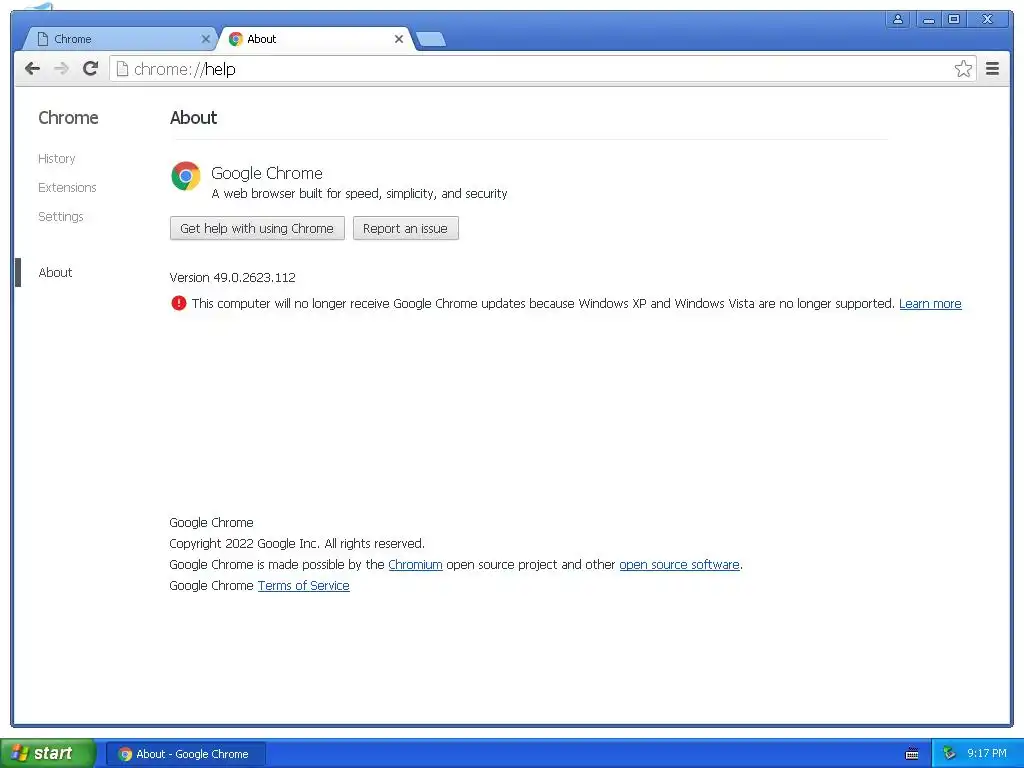Reload the chrome://help page

tap(91, 69)
